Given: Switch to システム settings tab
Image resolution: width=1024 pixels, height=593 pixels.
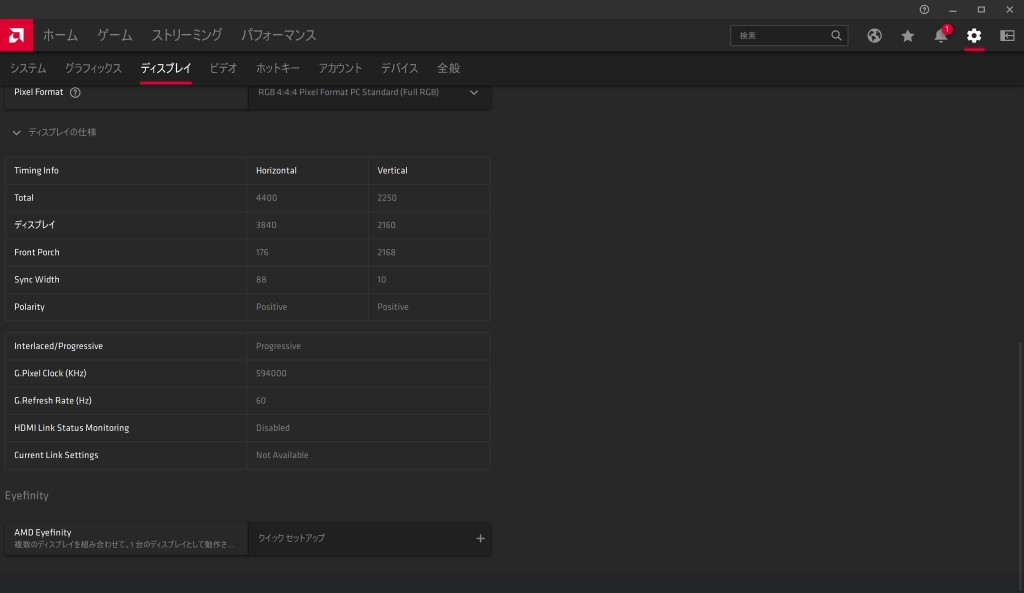Looking at the screenshot, I should coord(28,68).
